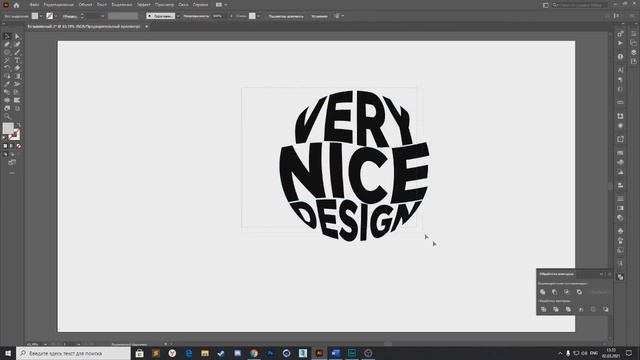Open fill color dropdown in control bar

41,16
